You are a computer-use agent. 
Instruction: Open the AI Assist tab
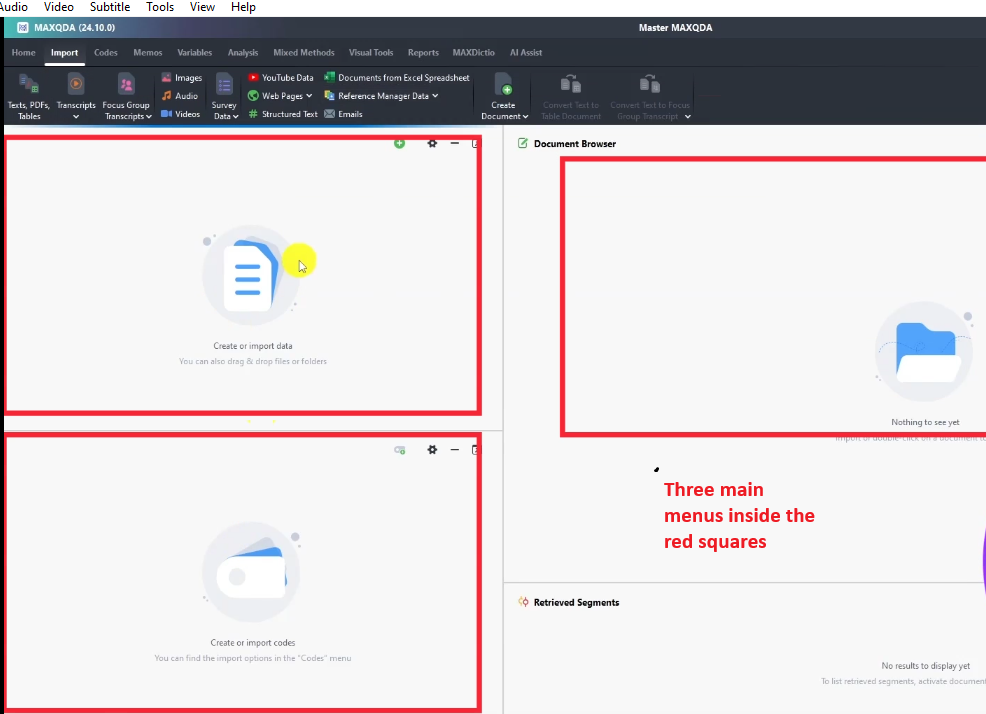(x=525, y=53)
